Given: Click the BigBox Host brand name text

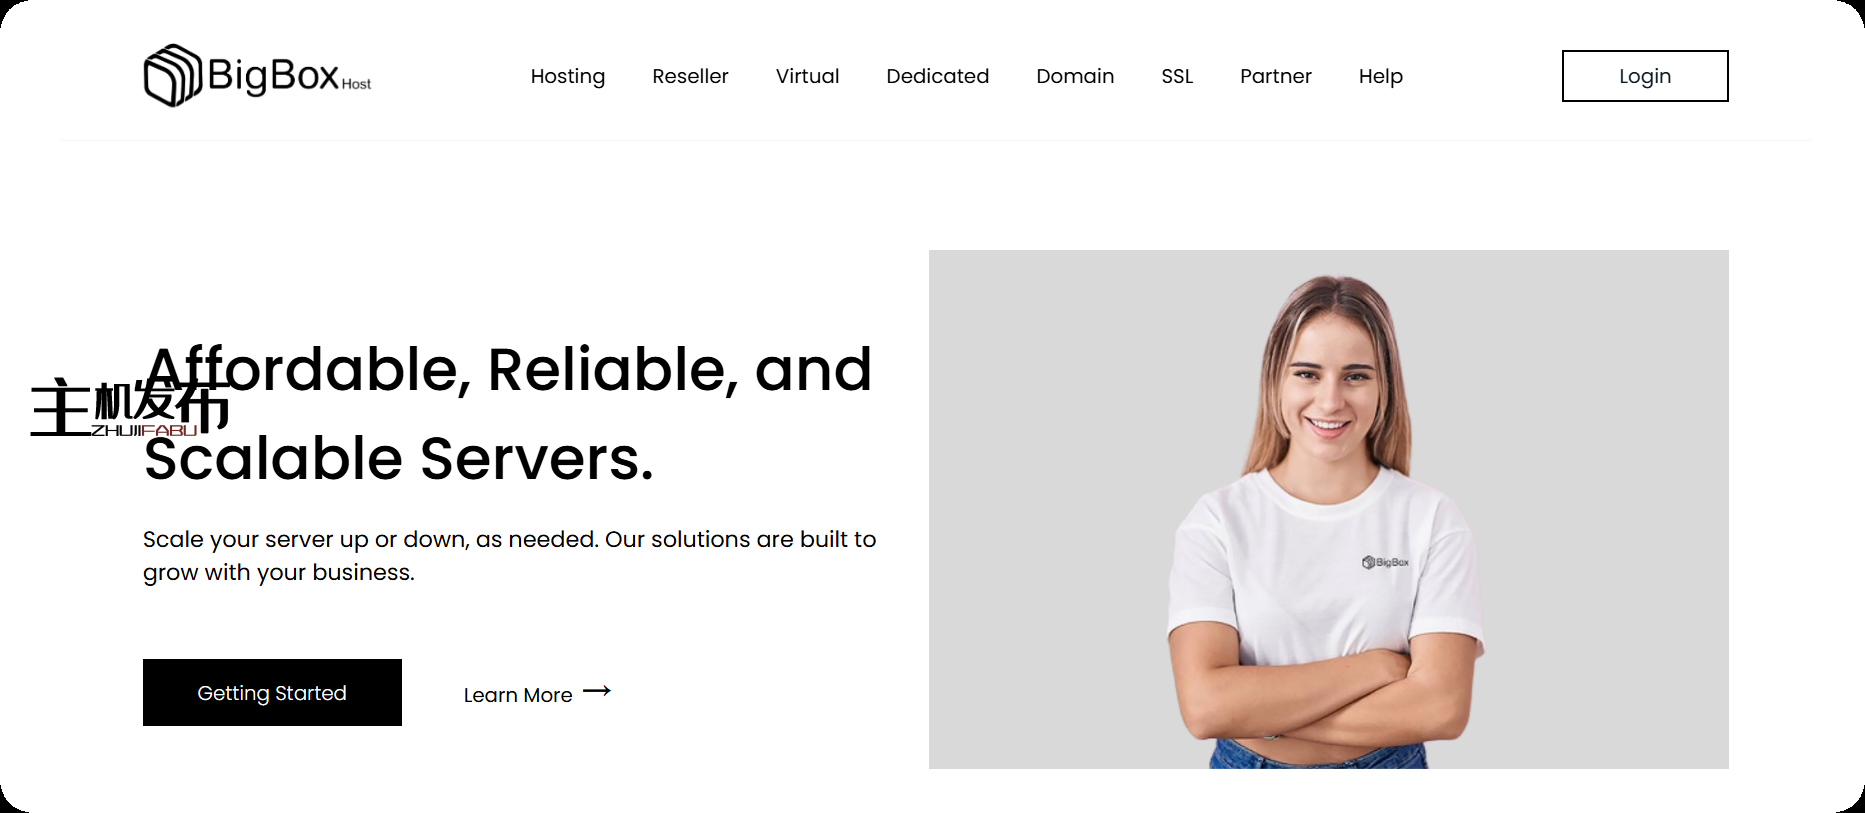Looking at the screenshot, I should point(289,75).
